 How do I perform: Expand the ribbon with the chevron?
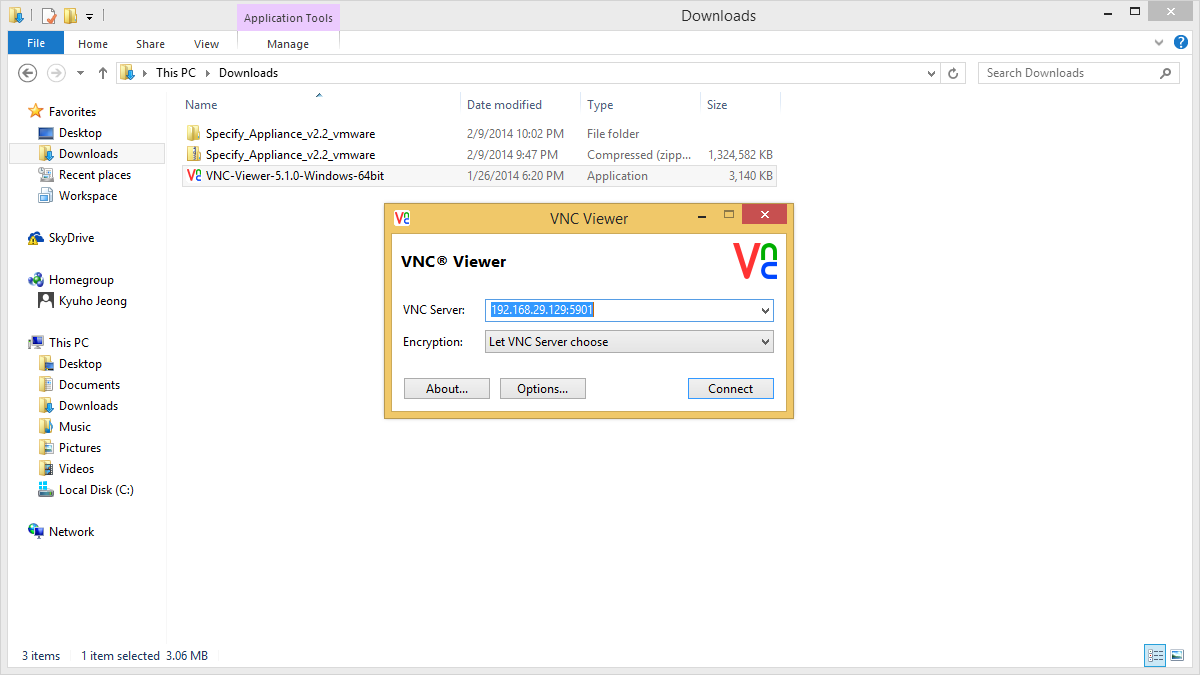[x=1159, y=43]
